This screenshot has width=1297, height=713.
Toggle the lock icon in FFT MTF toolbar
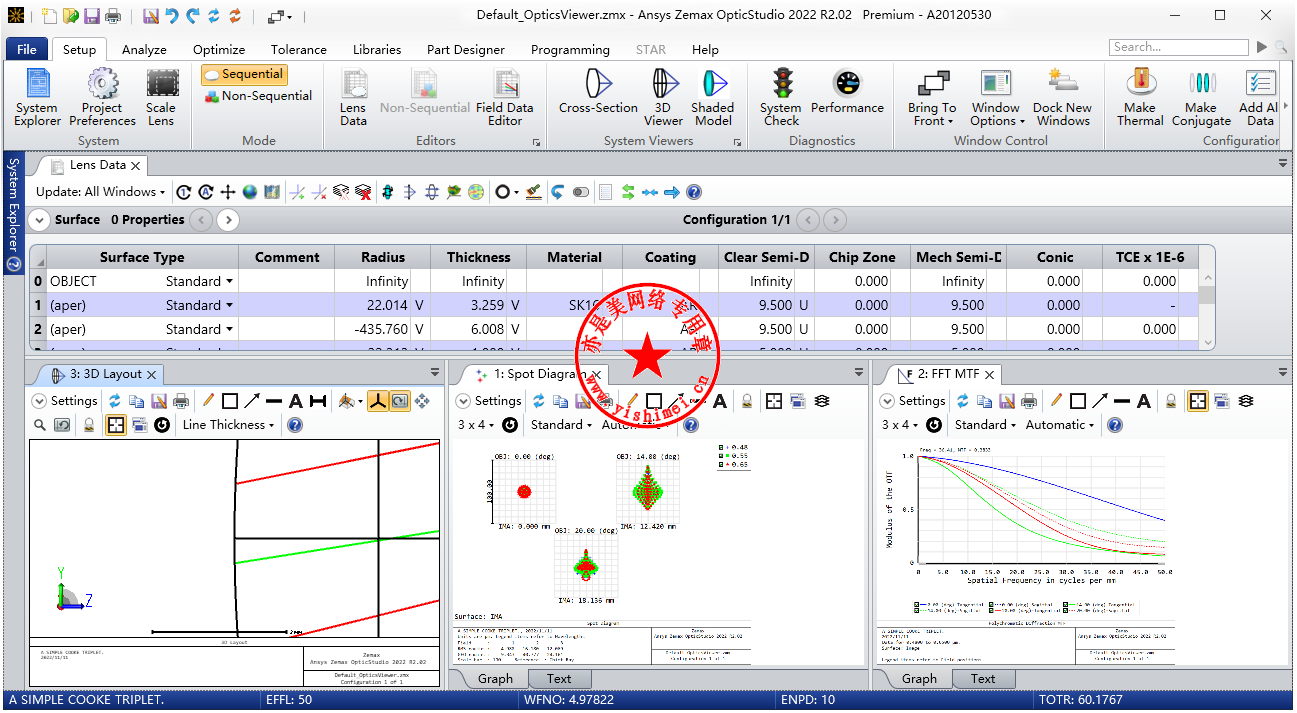pyautogui.click(x=1171, y=401)
